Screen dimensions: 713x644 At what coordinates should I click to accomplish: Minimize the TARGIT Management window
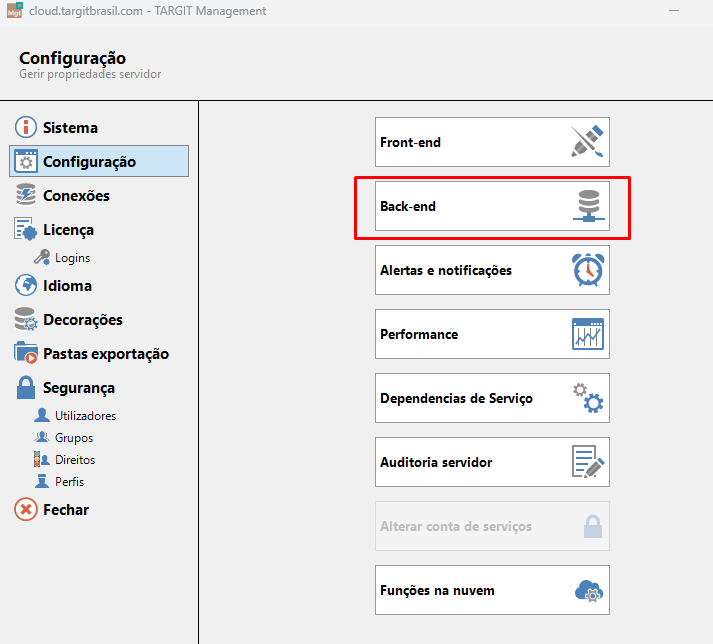click(x=674, y=10)
